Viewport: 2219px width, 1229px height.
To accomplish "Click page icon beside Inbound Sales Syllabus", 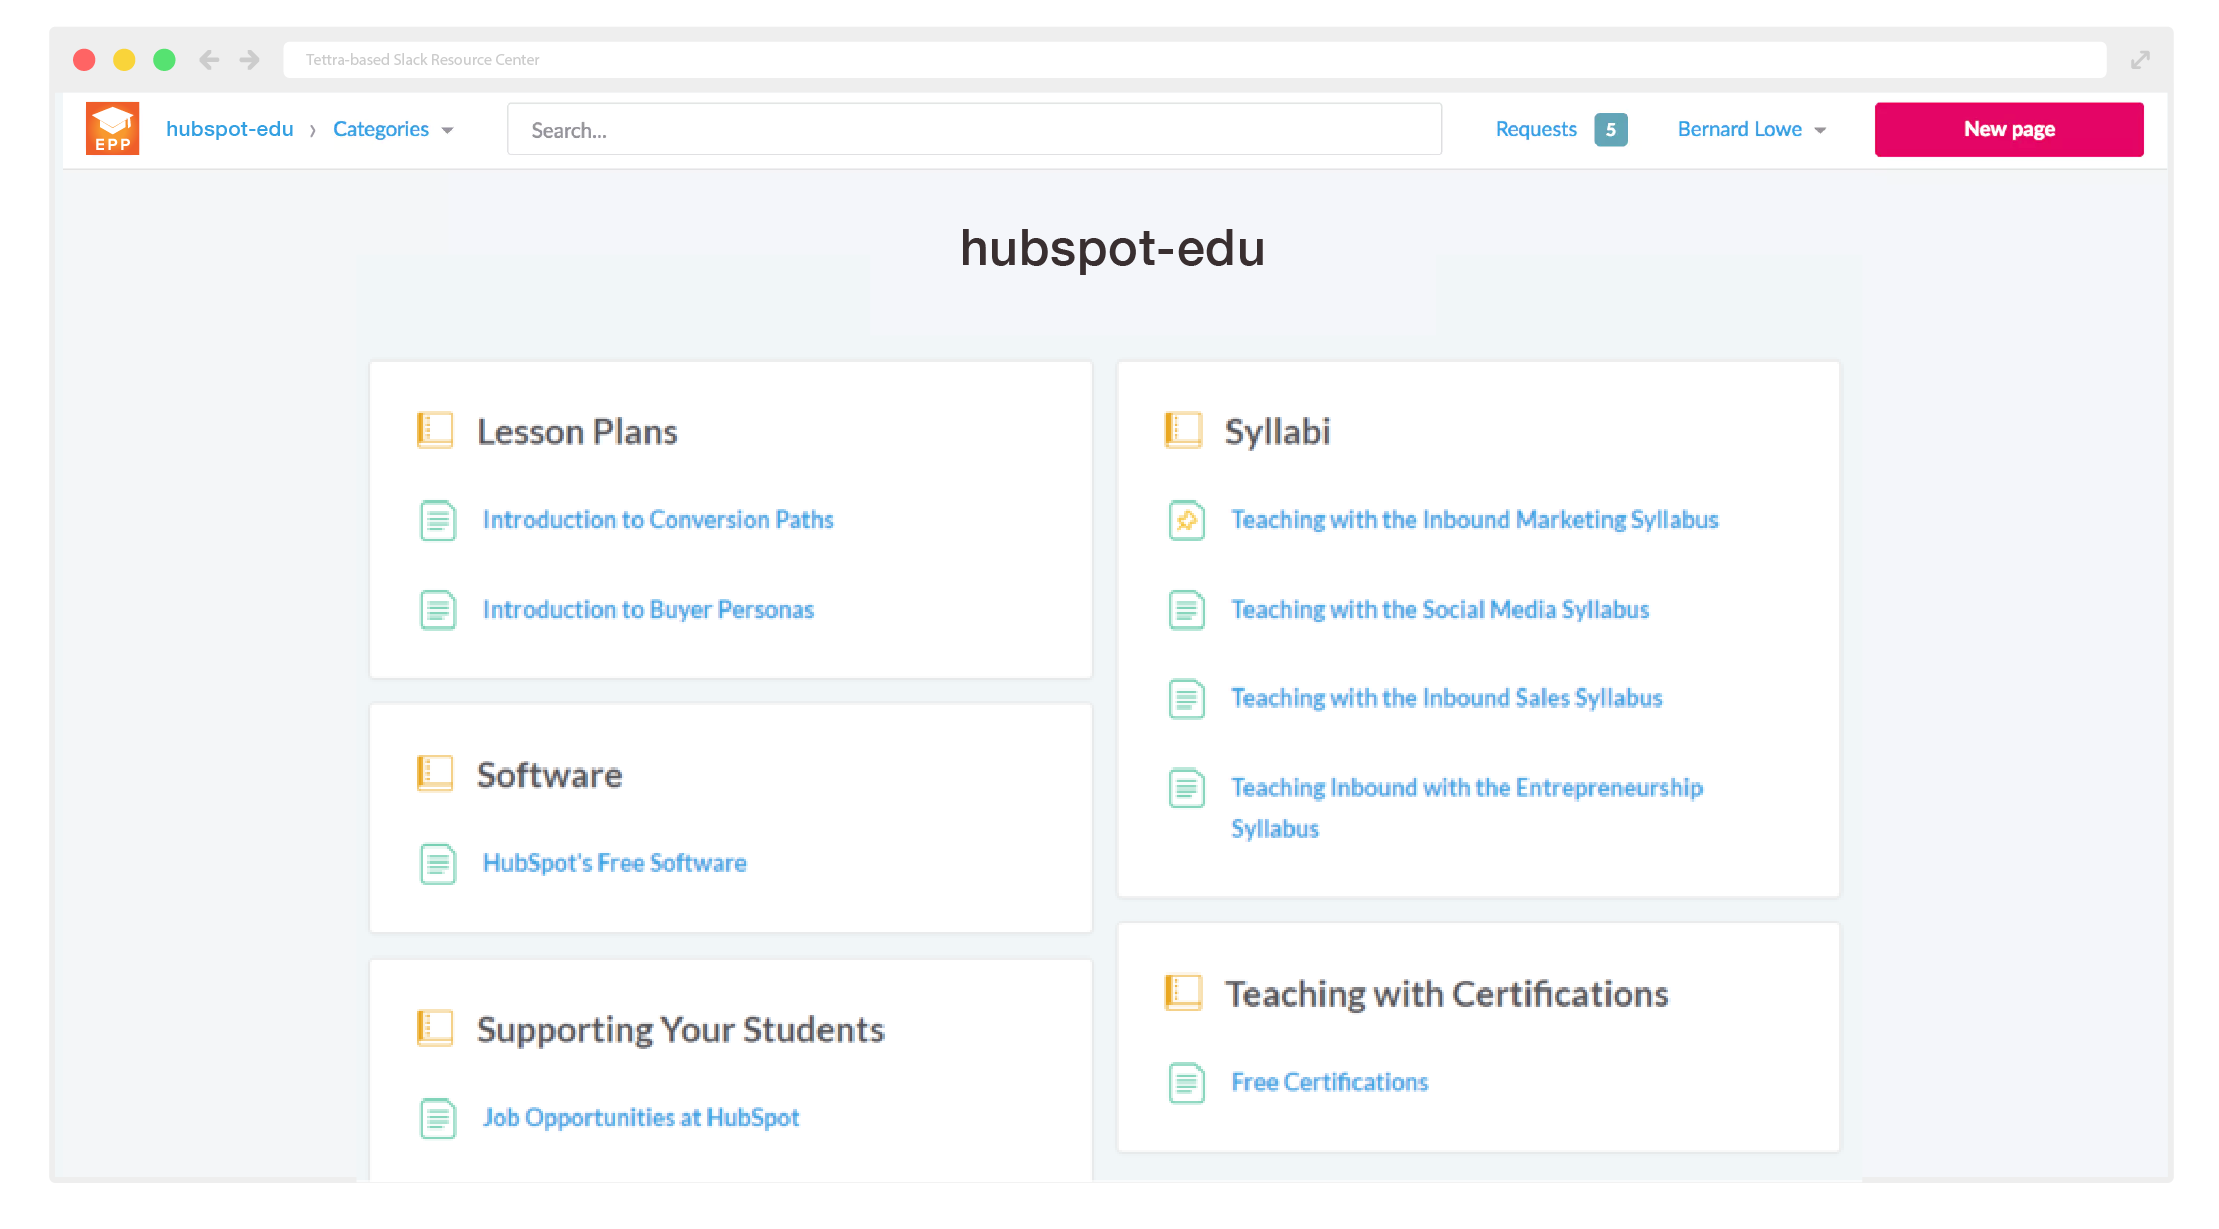I will [x=1187, y=699].
